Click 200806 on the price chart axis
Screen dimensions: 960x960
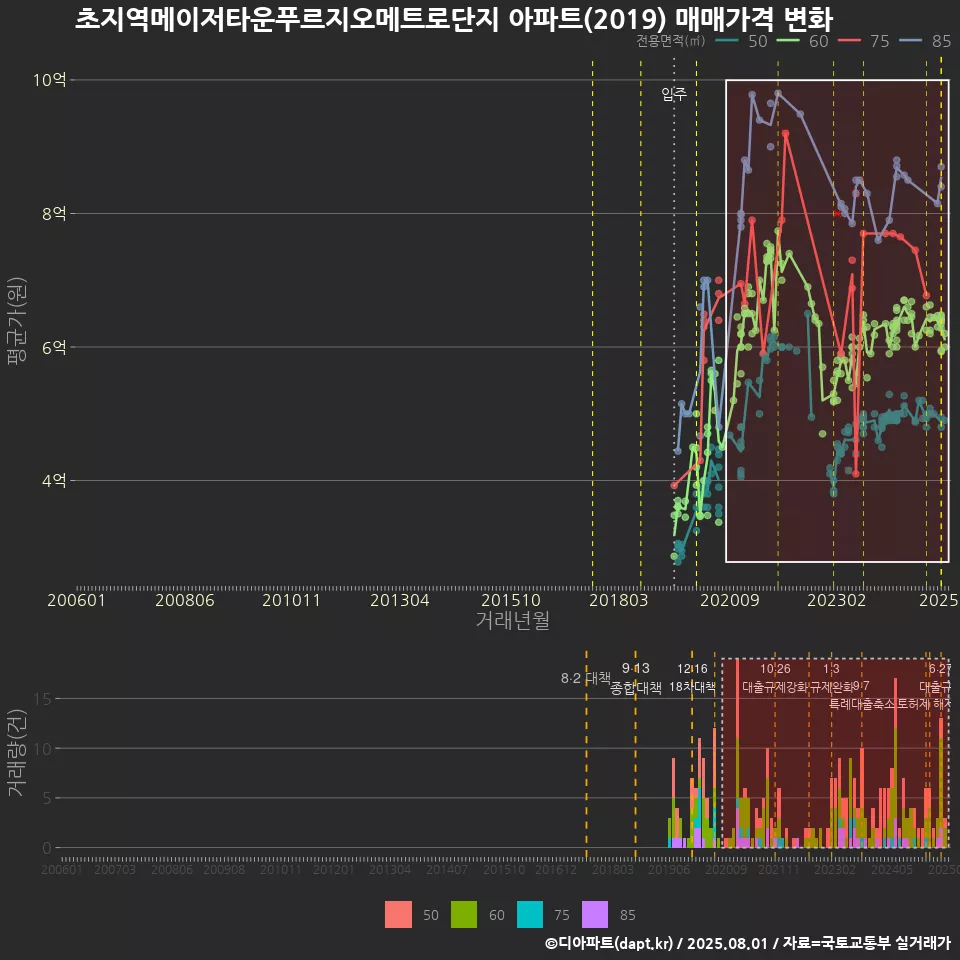(x=185, y=600)
